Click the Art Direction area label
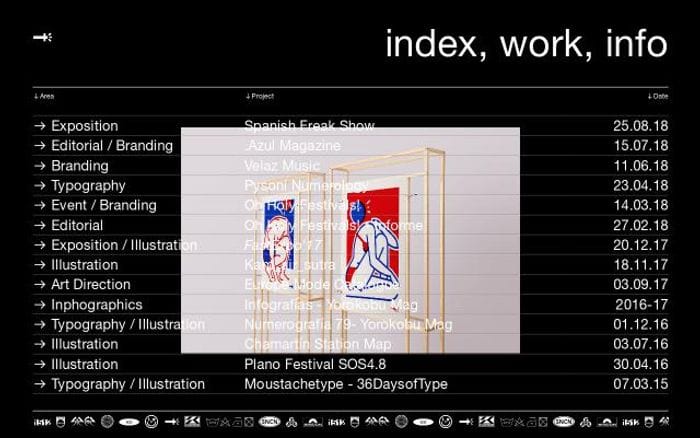The height and width of the screenshot is (438, 700). click(91, 284)
